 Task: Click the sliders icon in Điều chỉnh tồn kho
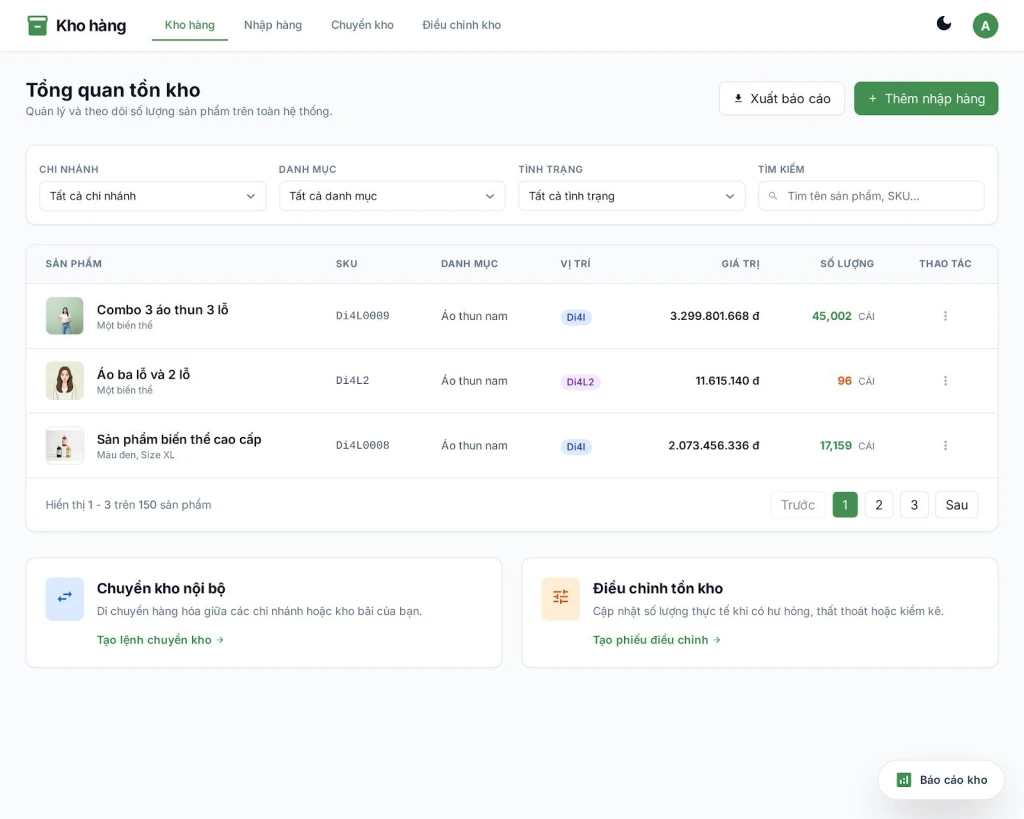click(x=561, y=598)
